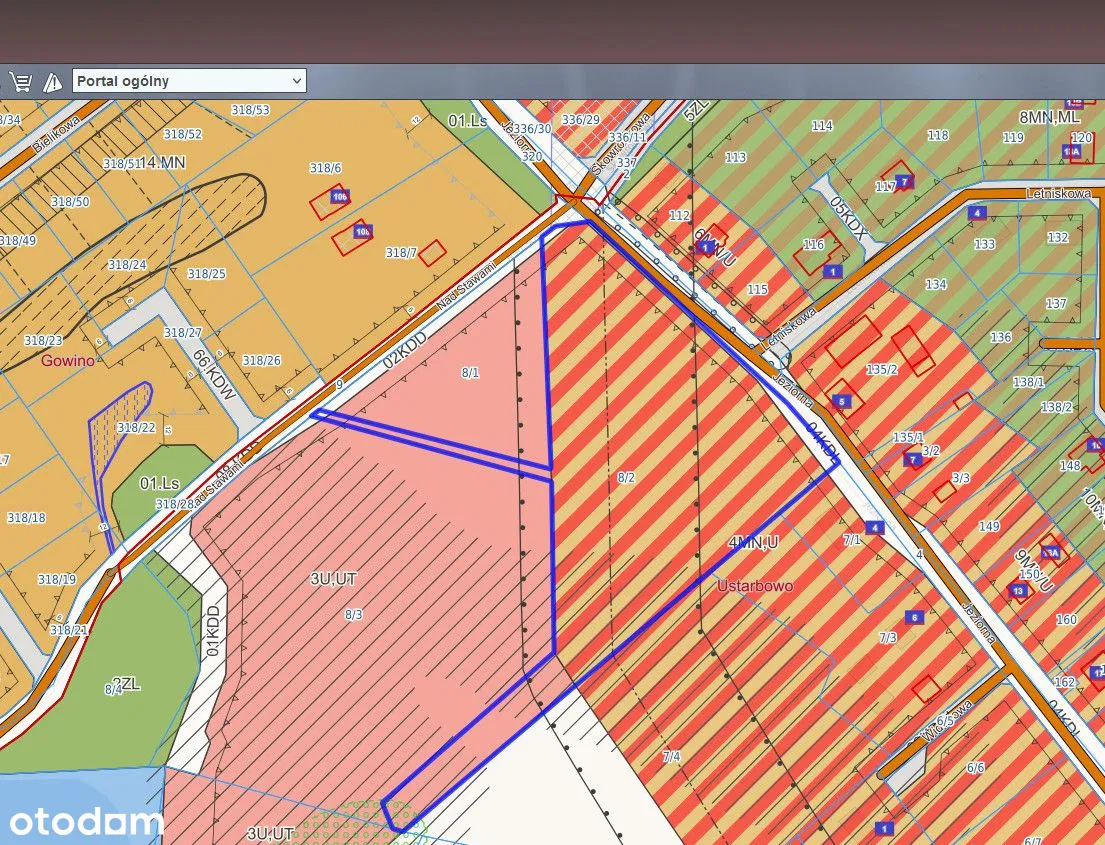Click the warning triangle icon in toolbar
This screenshot has height=845, width=1105.
53,82
